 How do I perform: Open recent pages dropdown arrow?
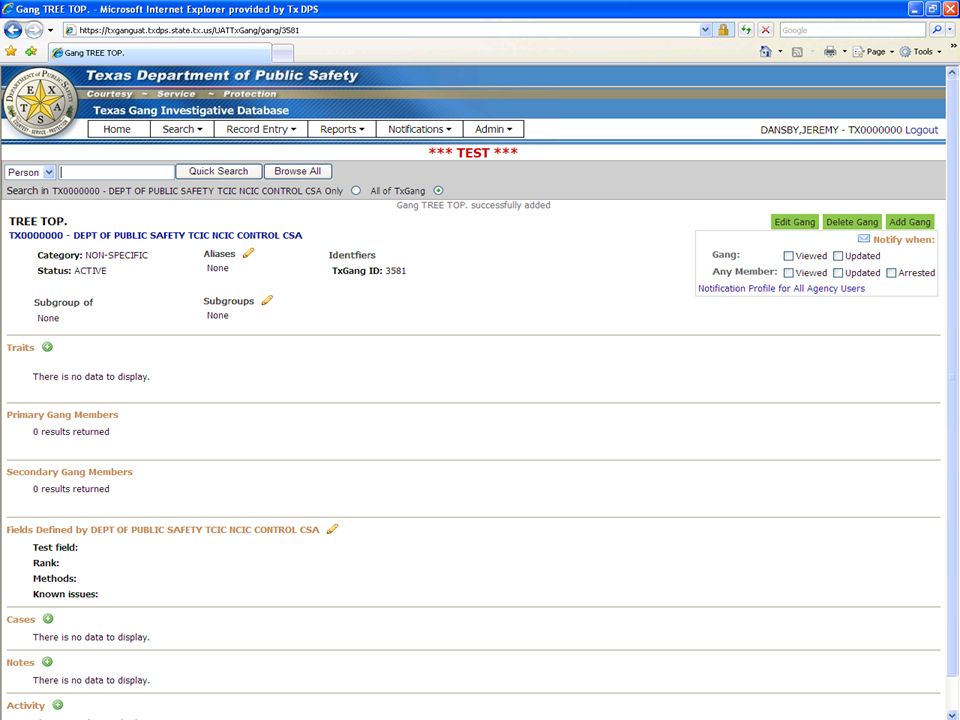[50, 30]
